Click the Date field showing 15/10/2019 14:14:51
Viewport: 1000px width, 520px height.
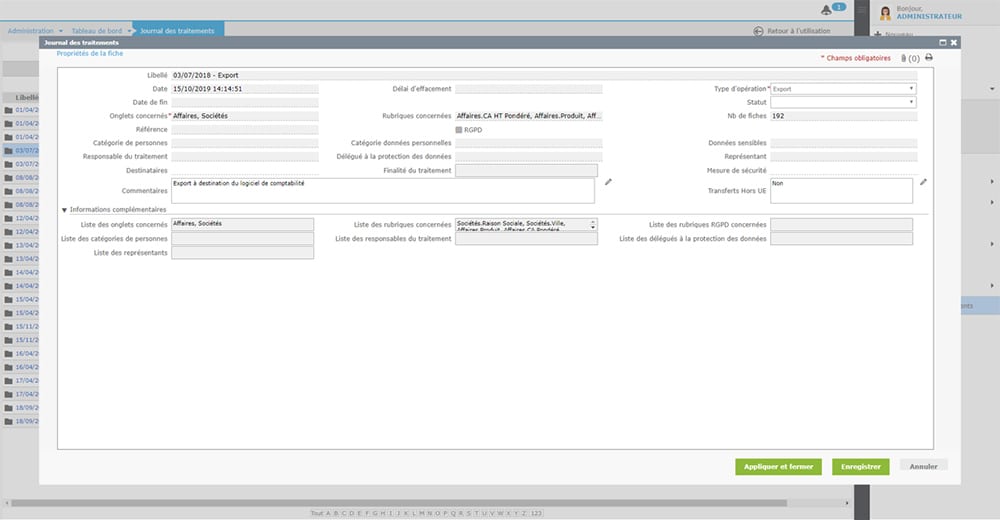(x=245, y=89)
